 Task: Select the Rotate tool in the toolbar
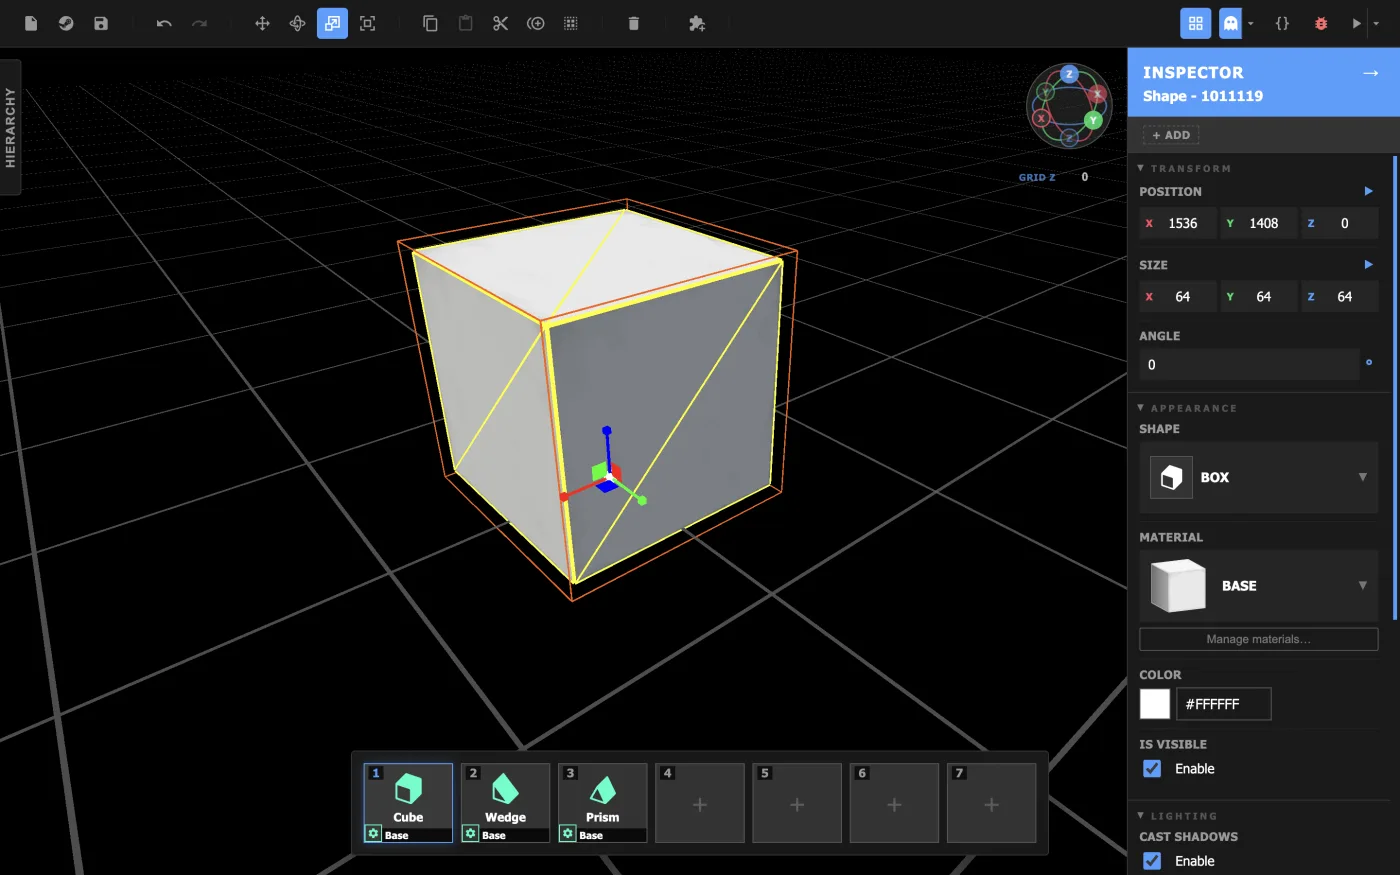pos(297,23)
